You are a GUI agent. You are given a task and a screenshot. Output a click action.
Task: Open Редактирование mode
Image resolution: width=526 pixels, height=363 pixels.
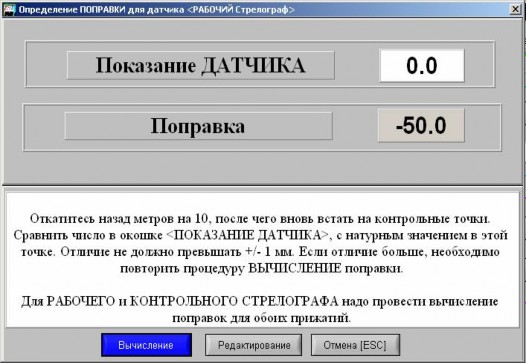tap(254, 345)
